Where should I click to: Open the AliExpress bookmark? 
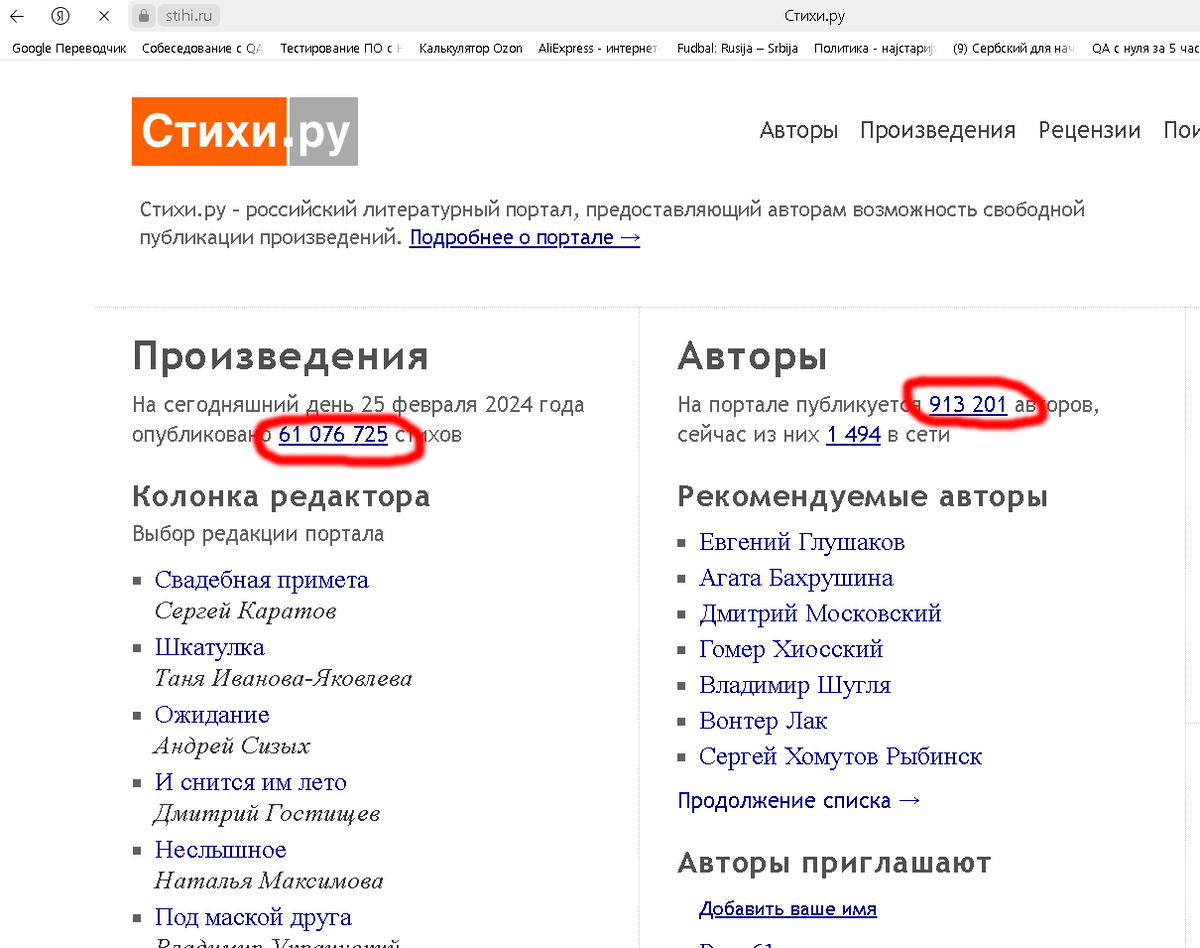tap(595, 47)
